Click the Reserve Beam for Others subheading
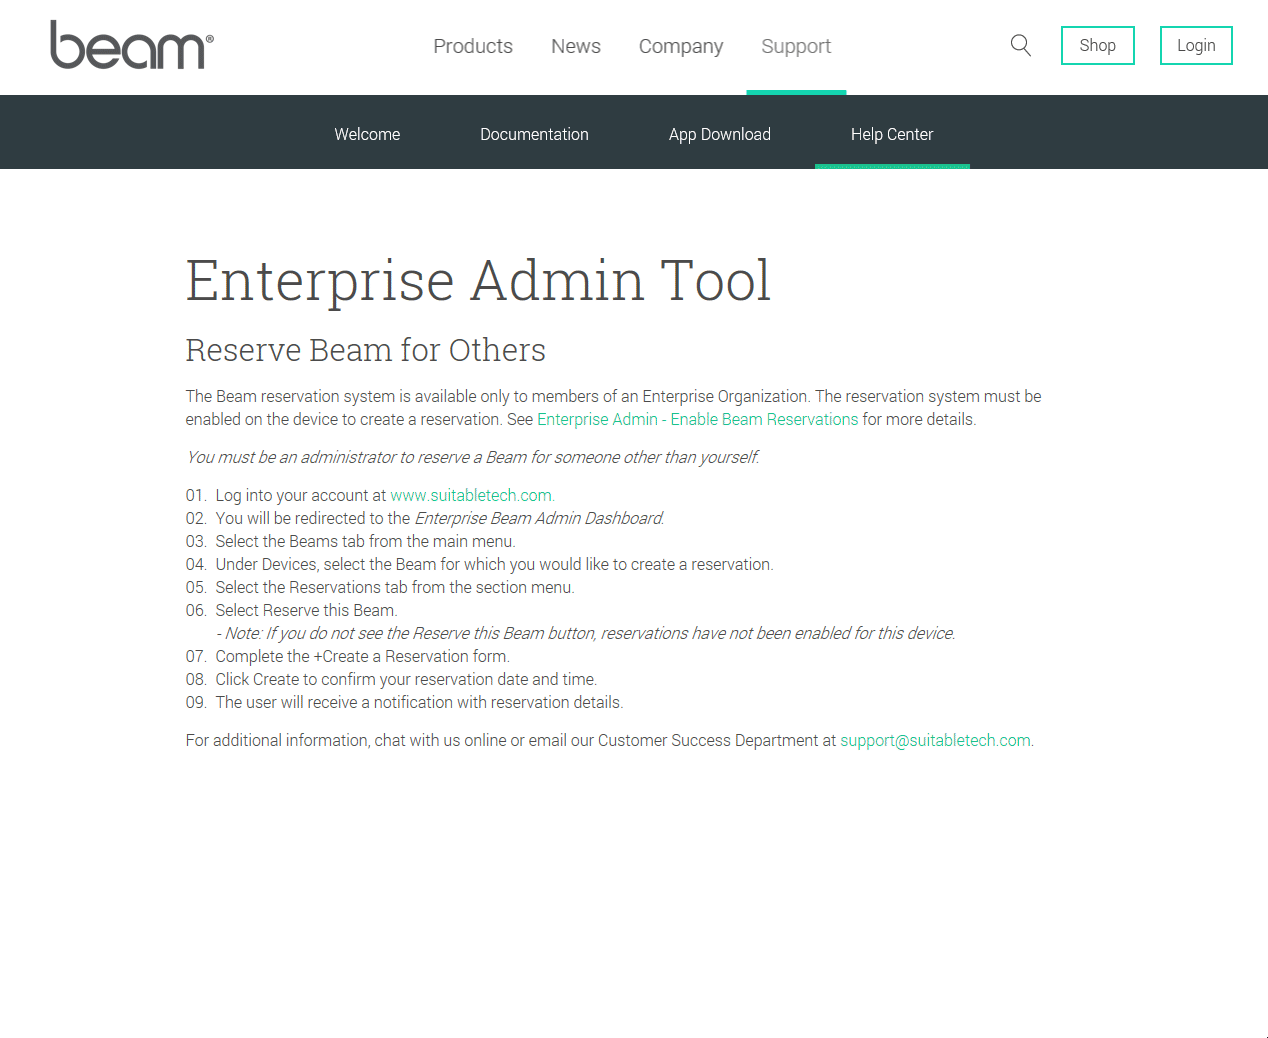The width and height of the screenshot is (1268, 1038). 366,350
